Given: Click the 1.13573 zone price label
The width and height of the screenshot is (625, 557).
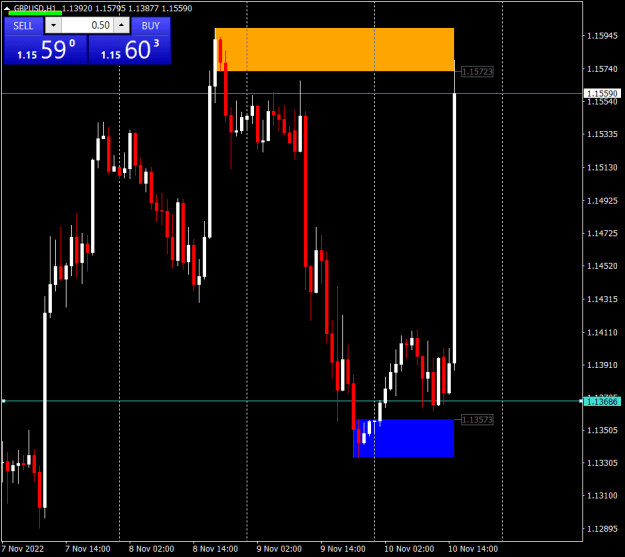Looking at the screenshot, I should point(477,419).
